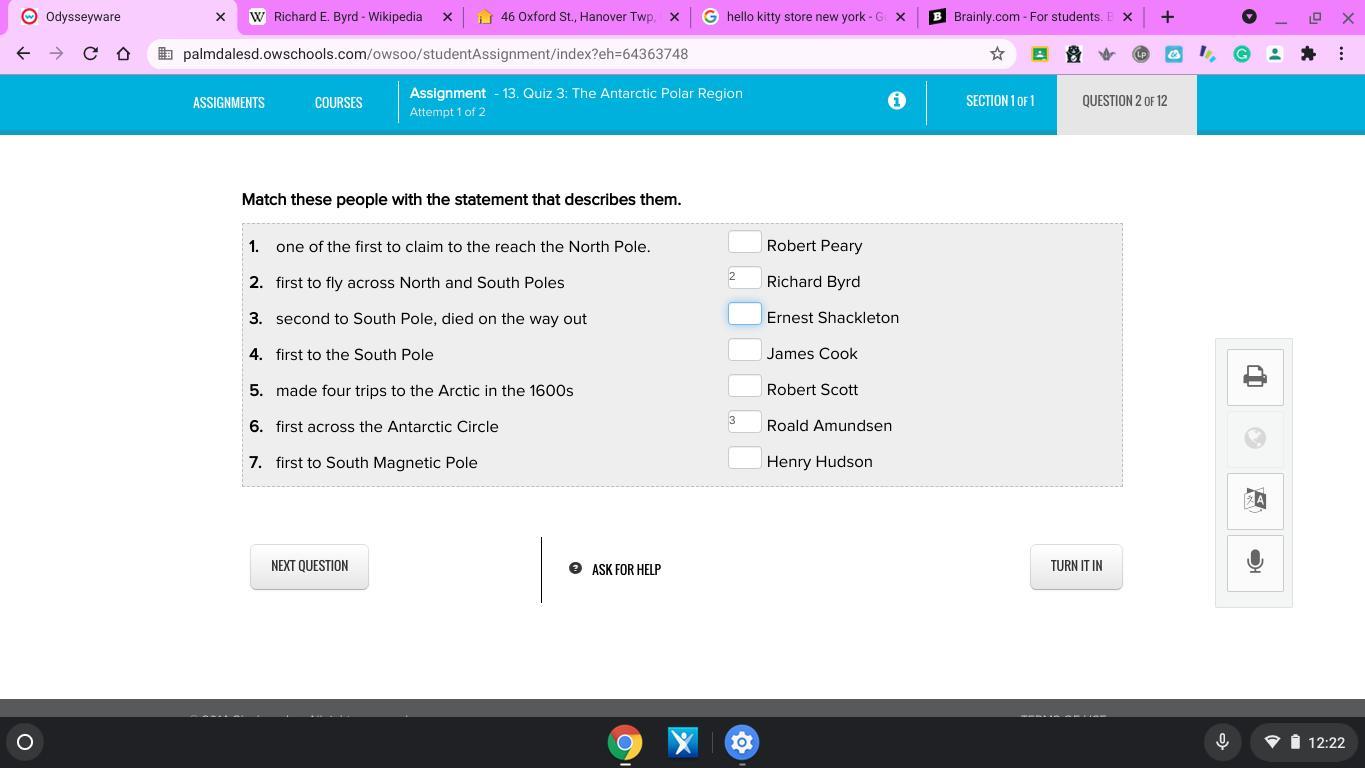Click the NEXT QUESTION button
The width and height of the screenshot is (1365, 768).
(x=309, y=567)
